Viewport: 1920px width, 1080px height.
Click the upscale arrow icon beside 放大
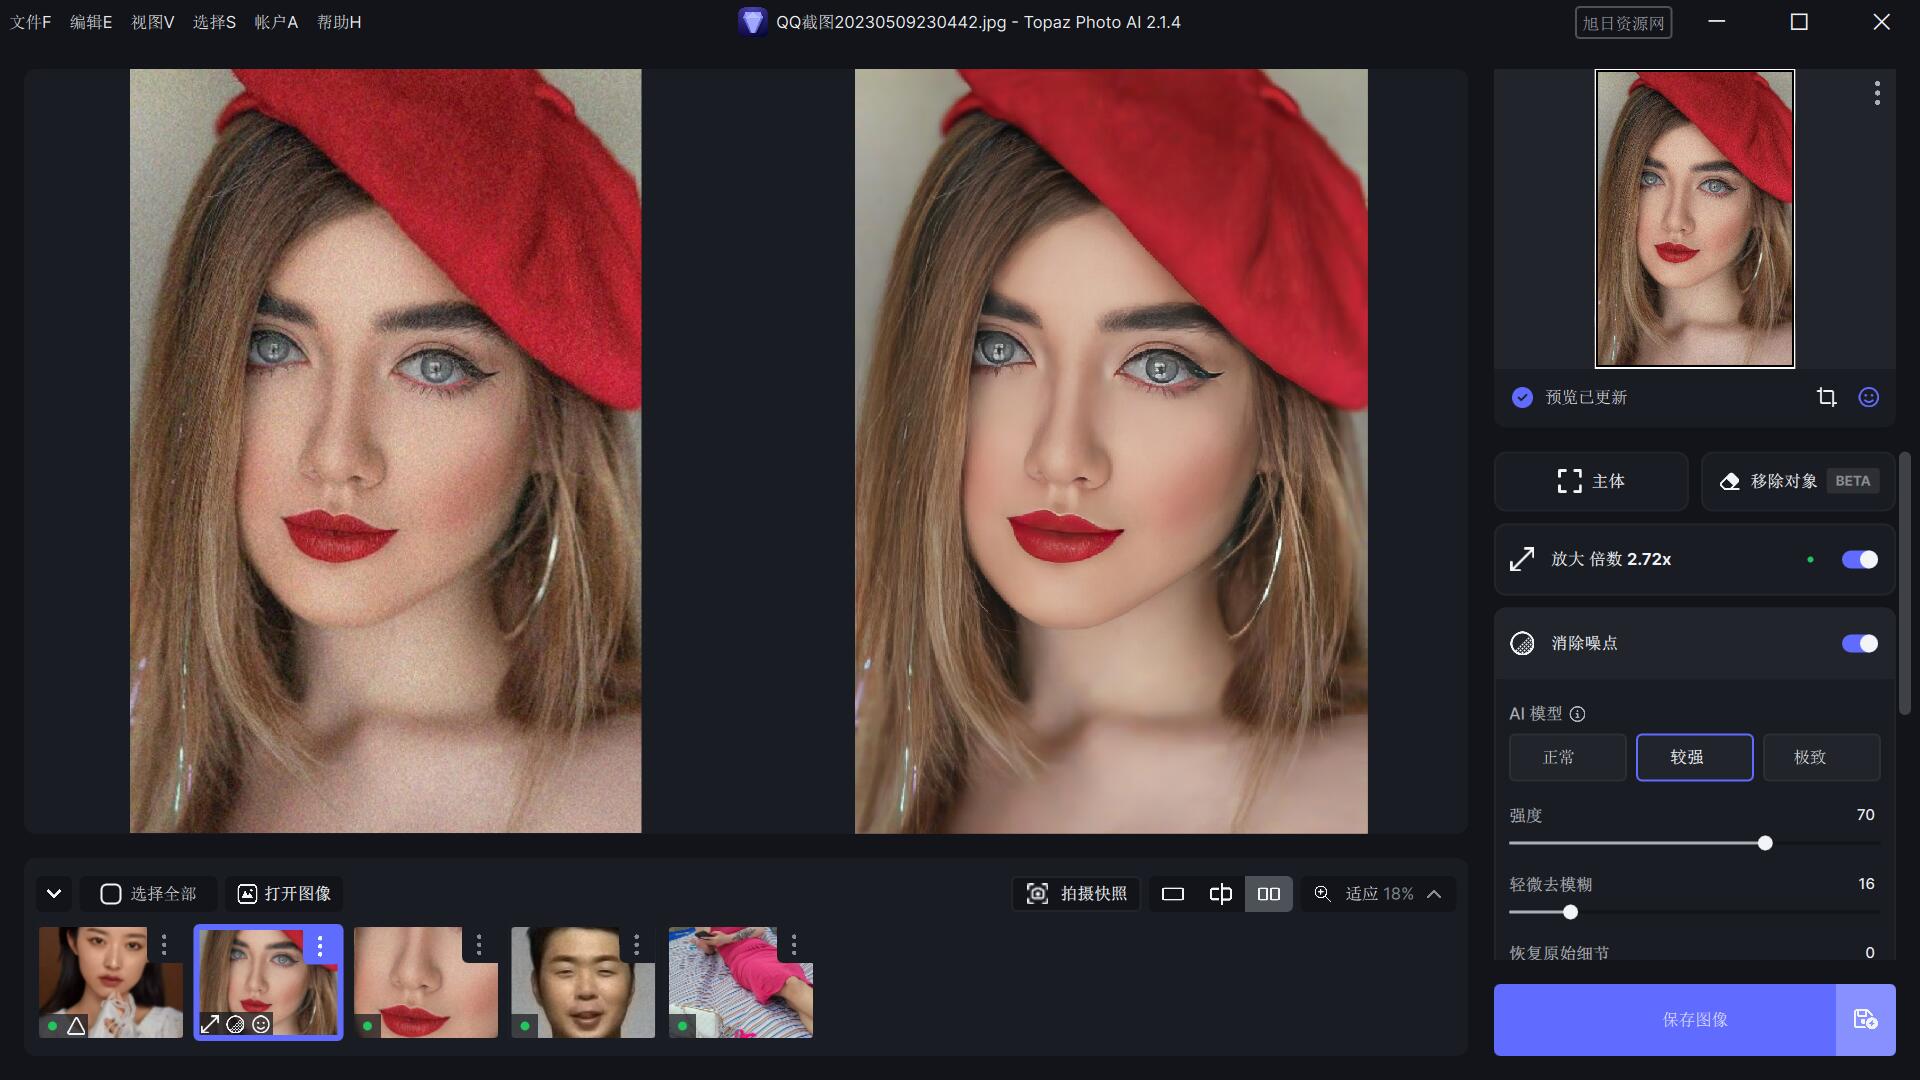1522,559
